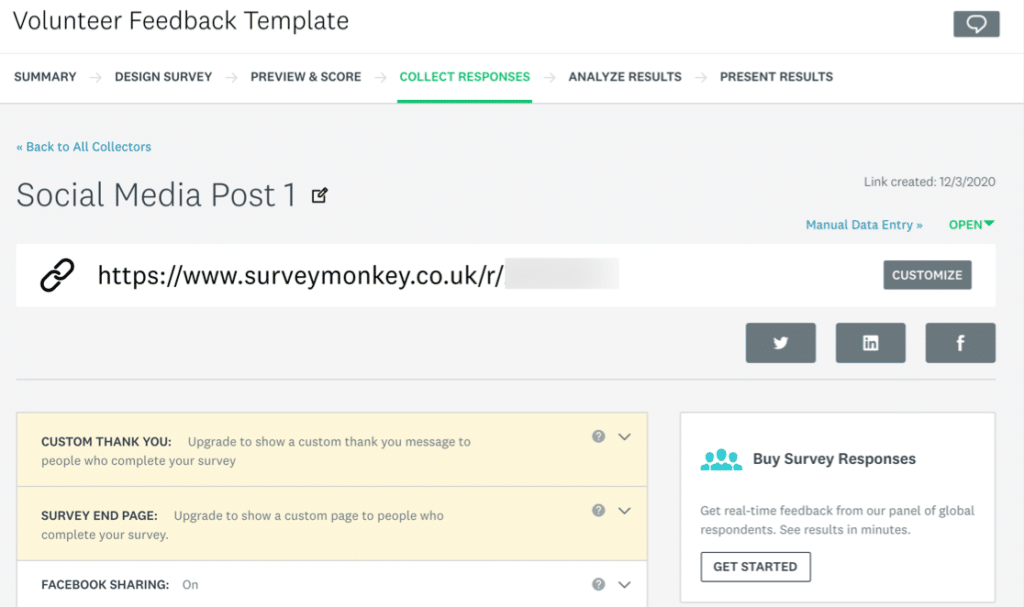Go to the Design Survey tab
Screen dimensions: 1024x607
163,76
